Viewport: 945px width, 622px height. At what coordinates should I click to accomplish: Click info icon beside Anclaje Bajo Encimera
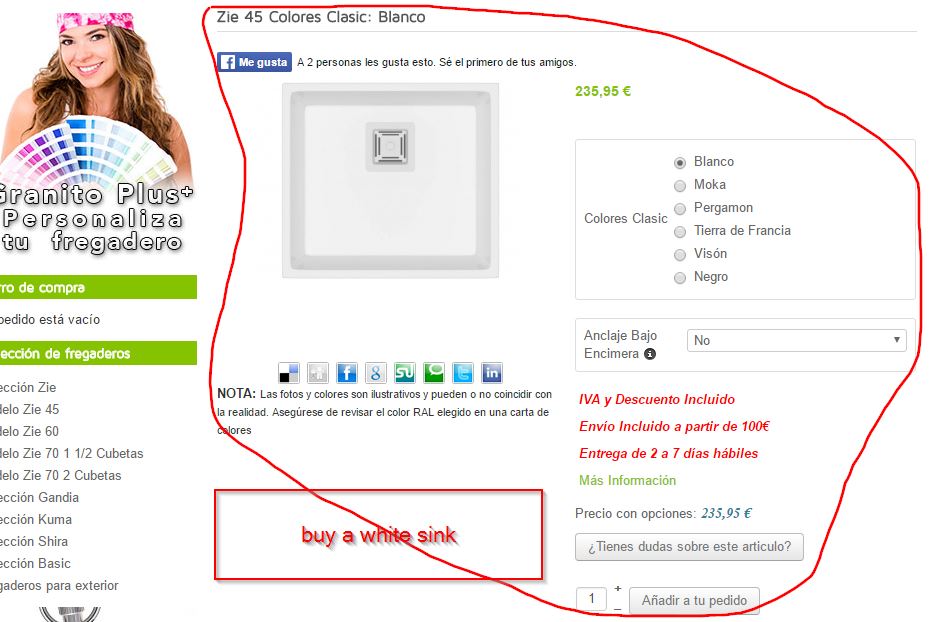[650, 354]
